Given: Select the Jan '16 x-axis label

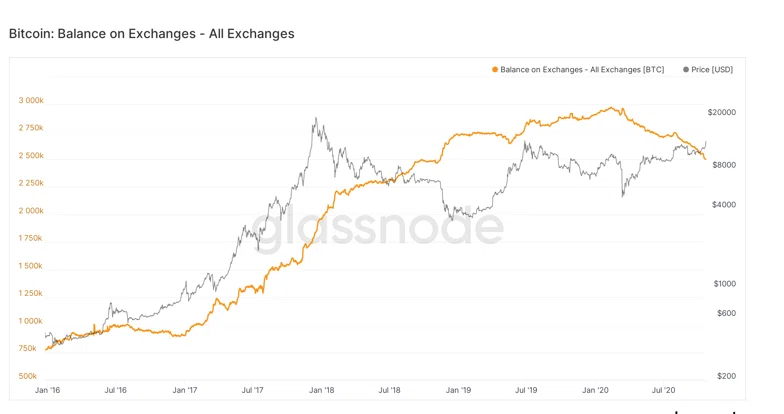Looking at the screenshot, I should (48, 390).
